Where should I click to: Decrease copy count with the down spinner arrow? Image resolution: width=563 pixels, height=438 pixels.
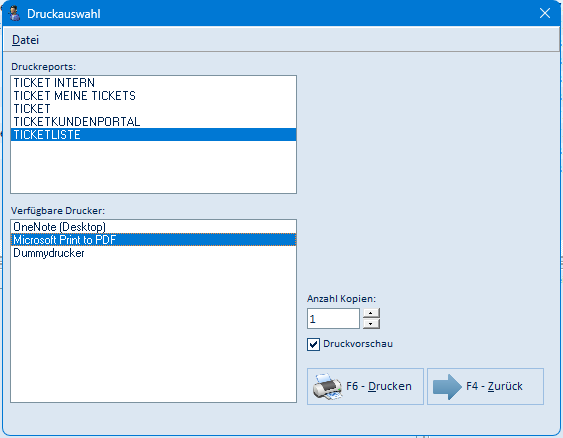click(371, 324)
